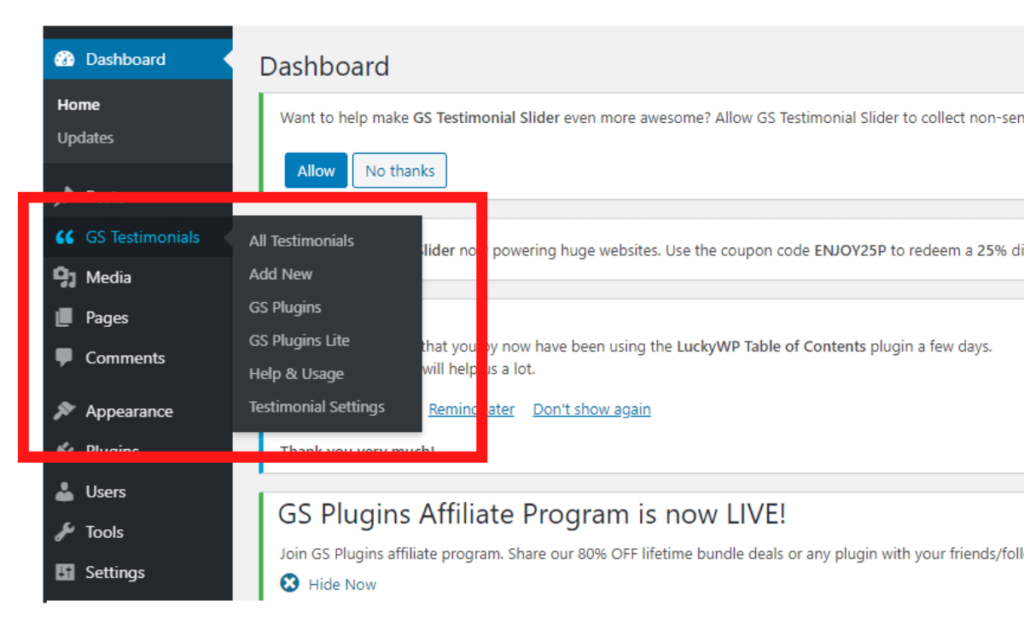
Task: Select GS Plugins in submenu
Action: (285, 308)
